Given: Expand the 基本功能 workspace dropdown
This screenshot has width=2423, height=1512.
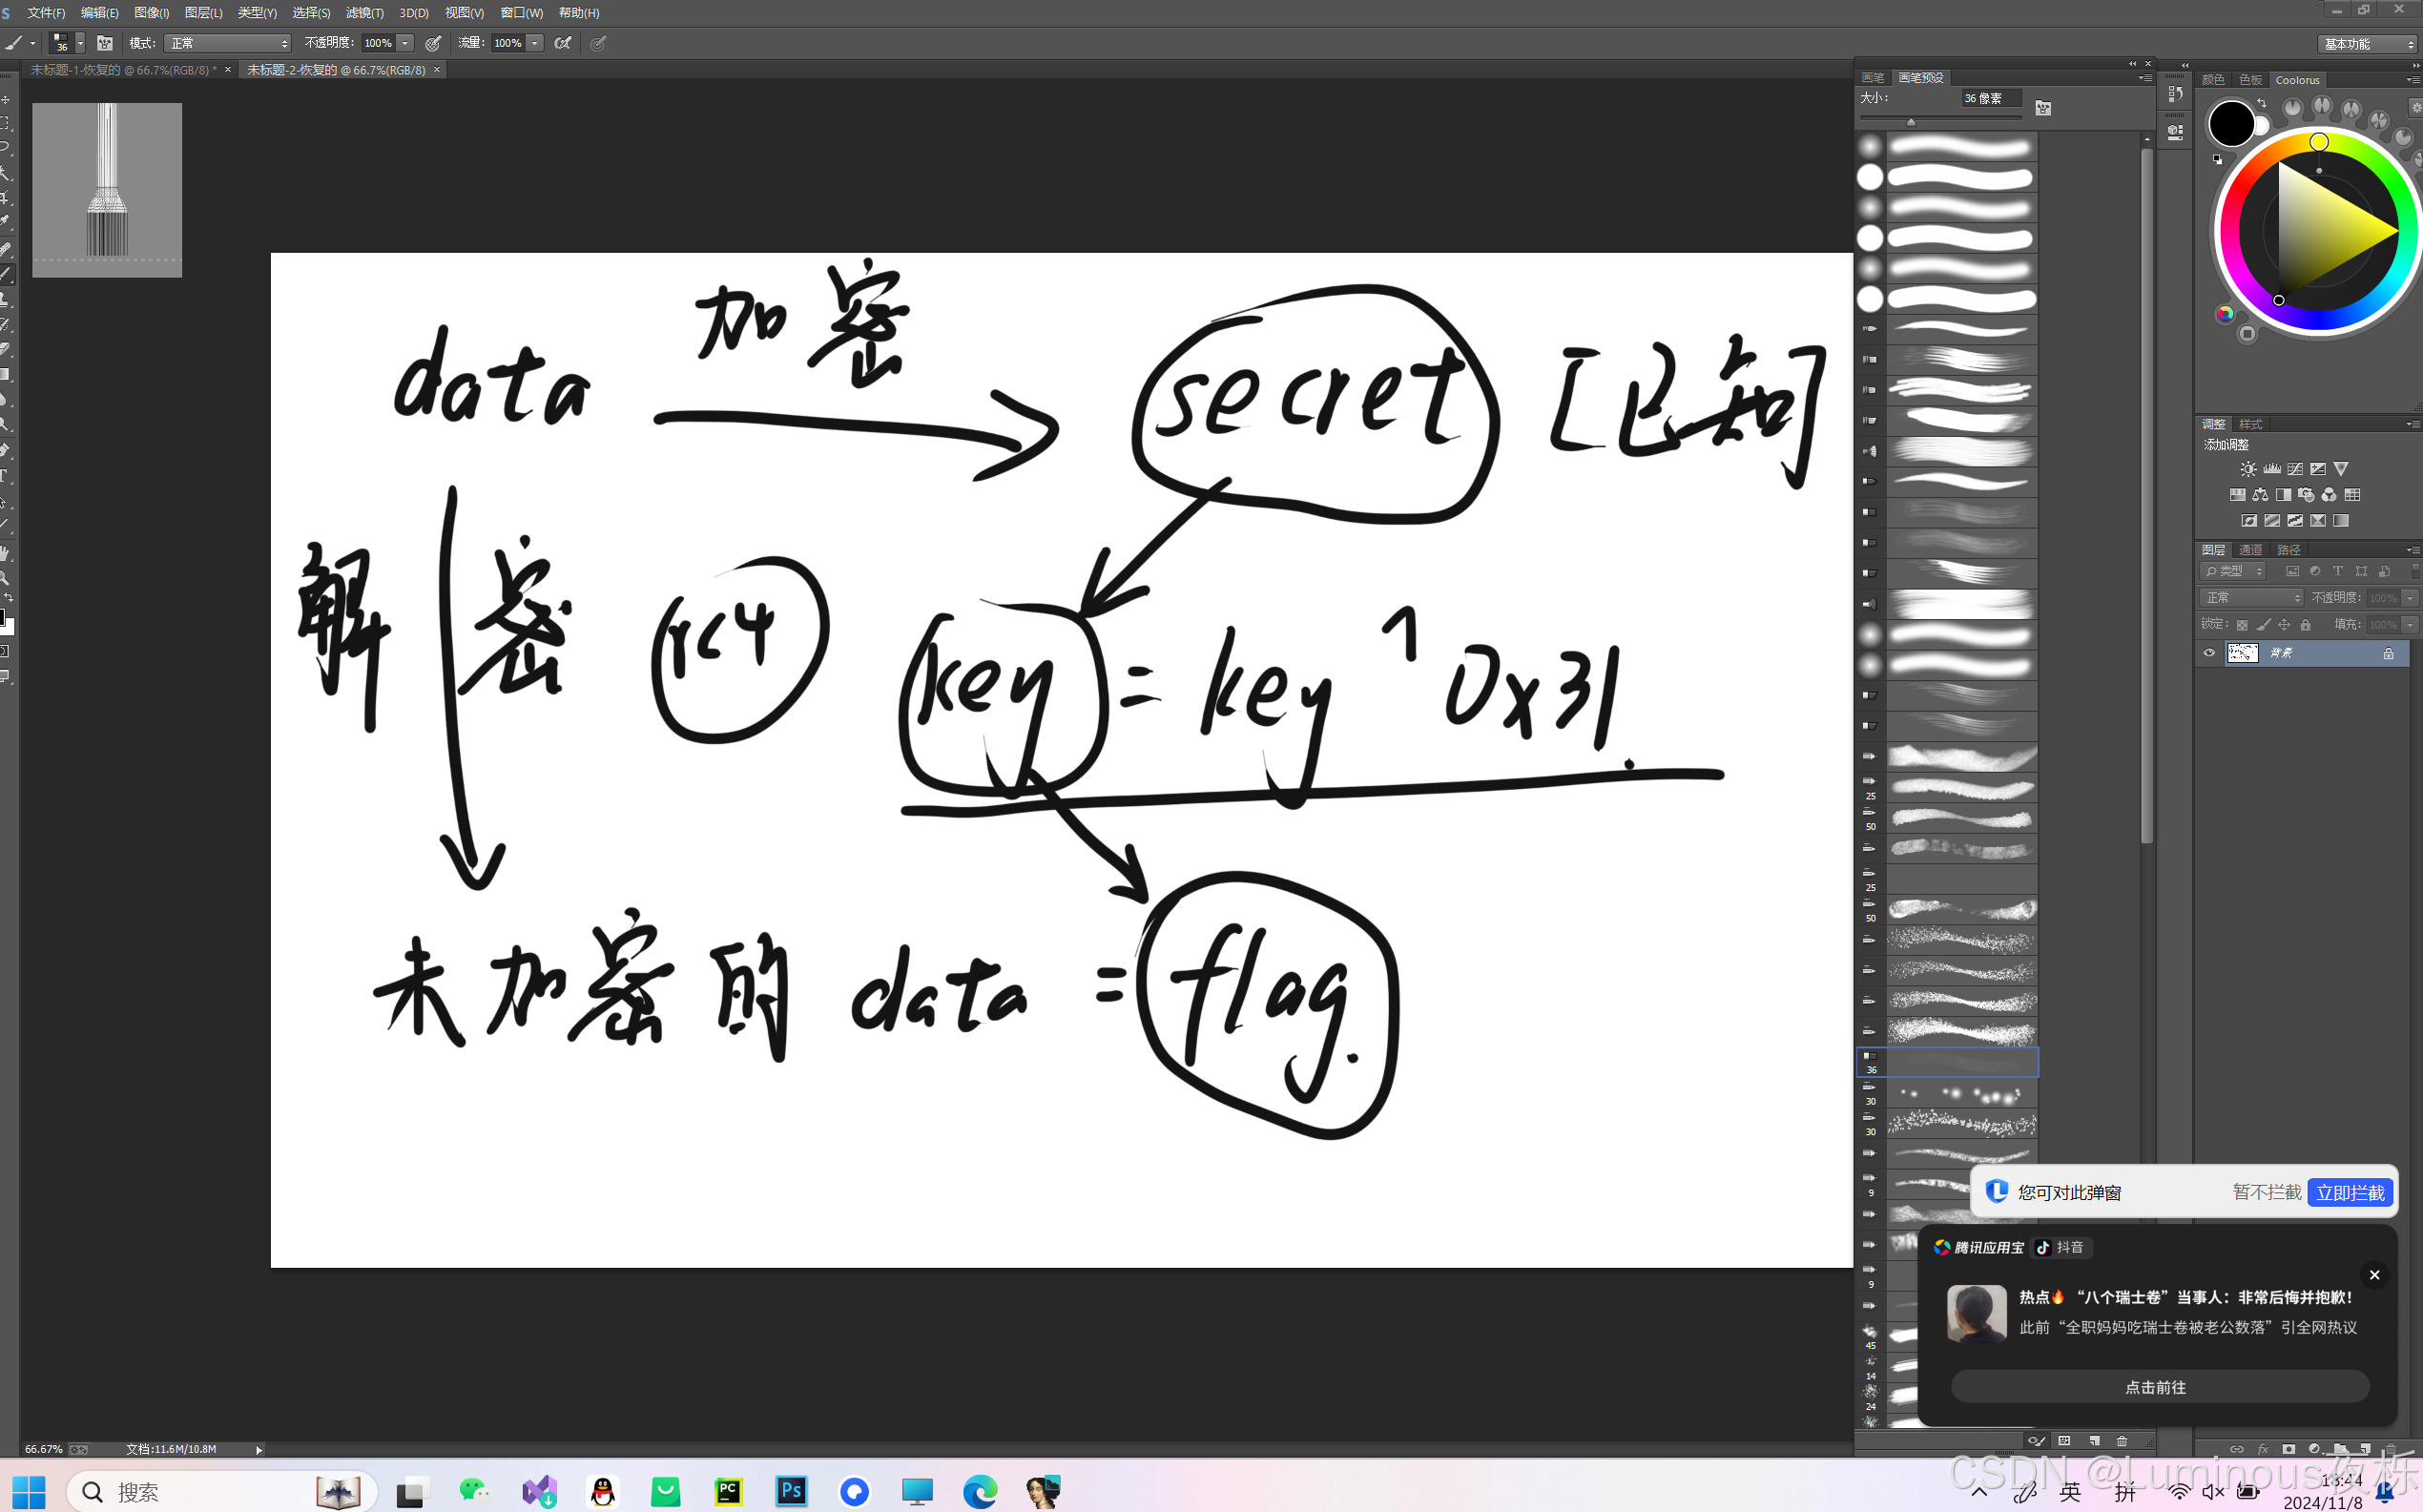Looking at the screenshot, I should [2366, 44].
